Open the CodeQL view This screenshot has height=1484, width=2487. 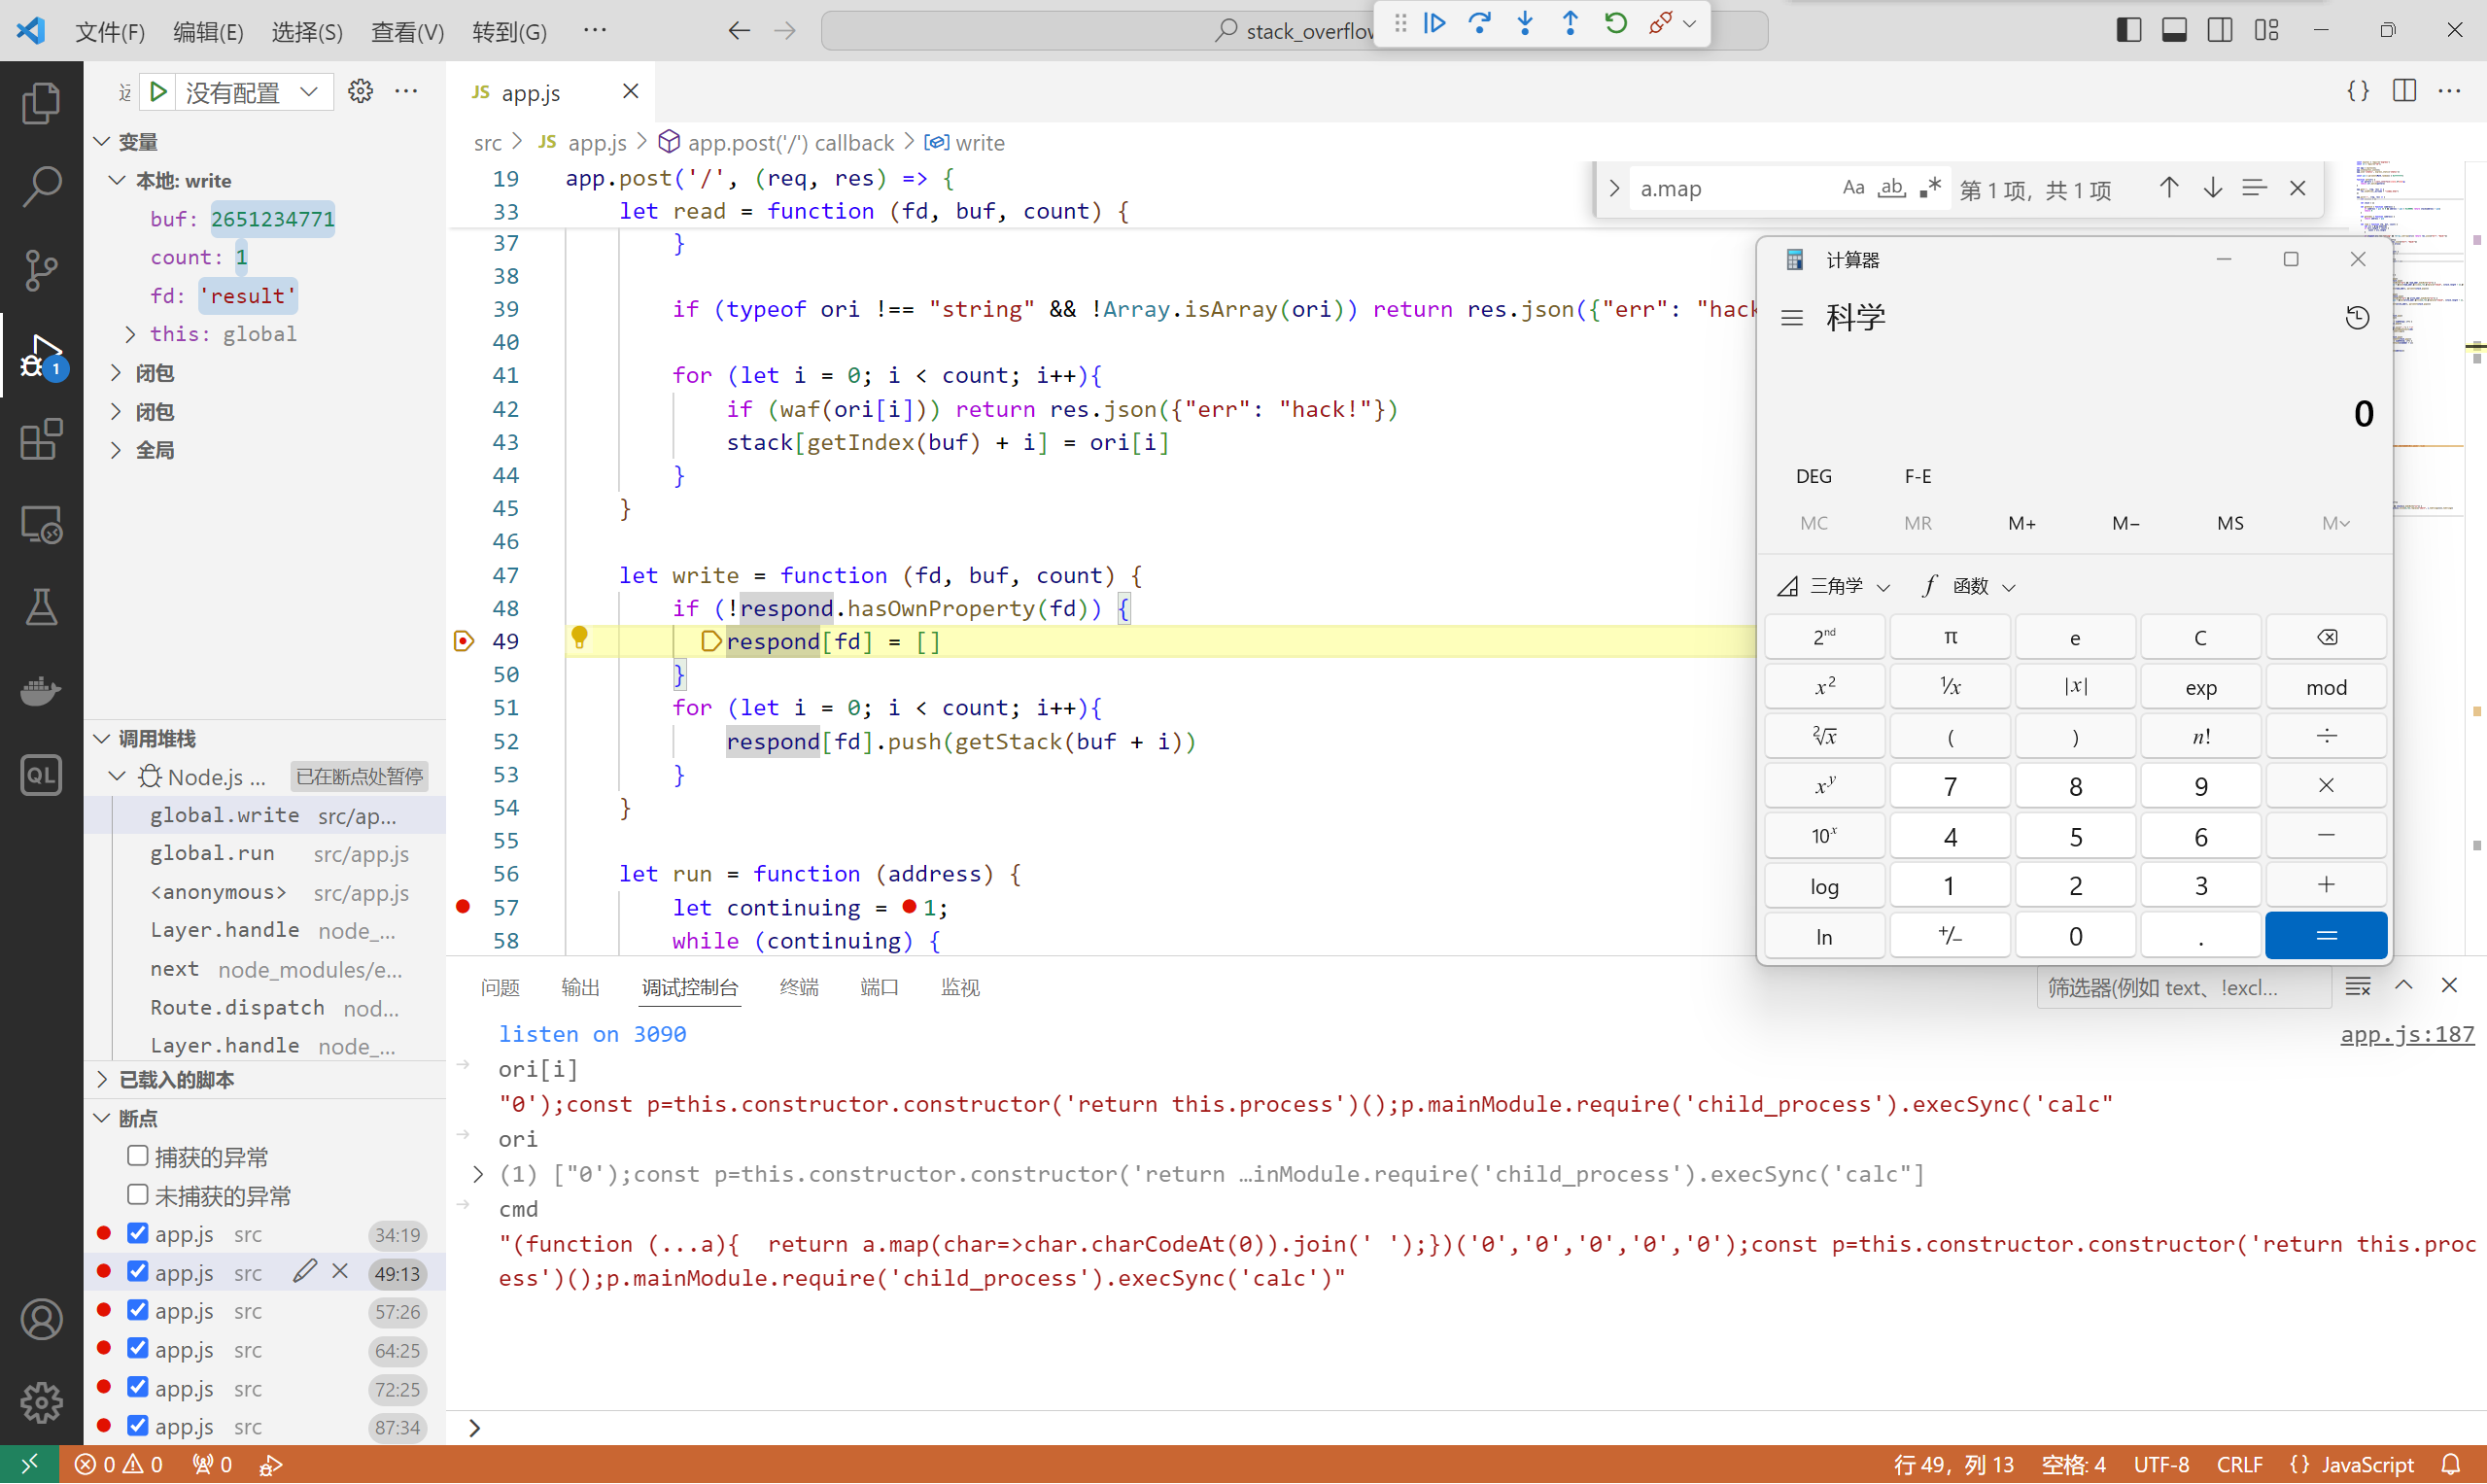pyautogui.click(x=41, y=775)
